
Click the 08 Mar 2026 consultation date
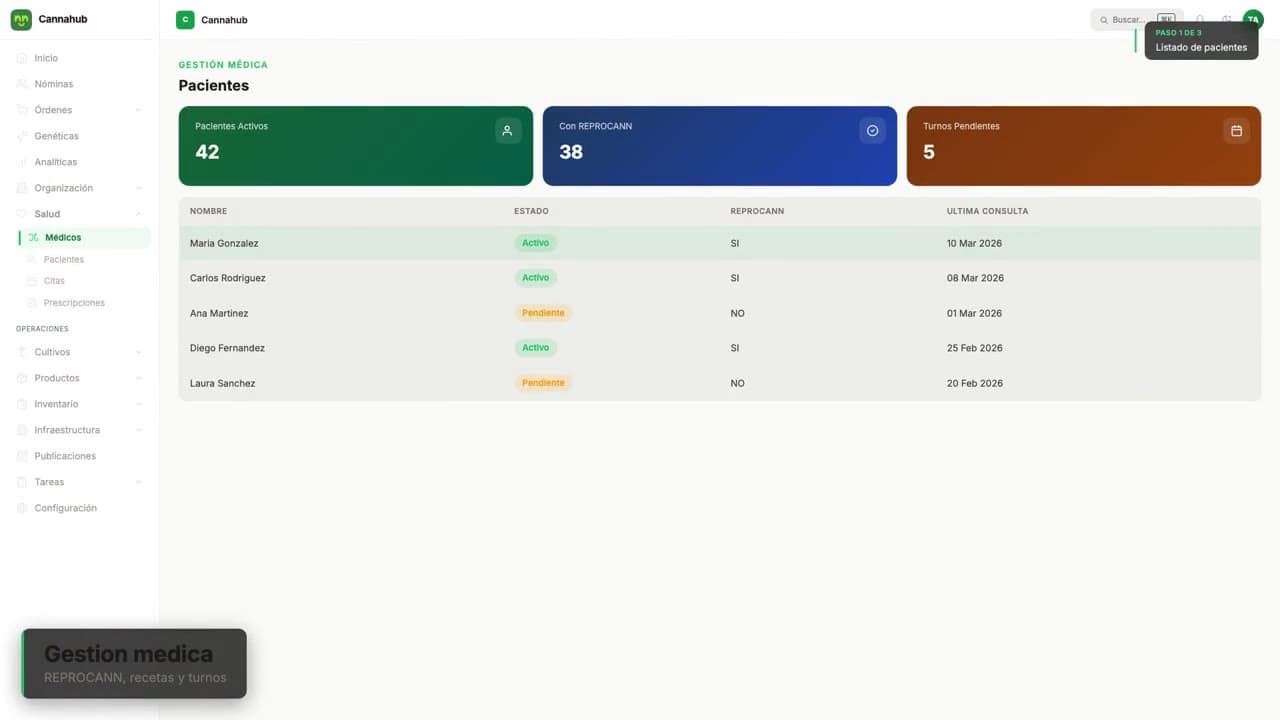click(975, 278)
